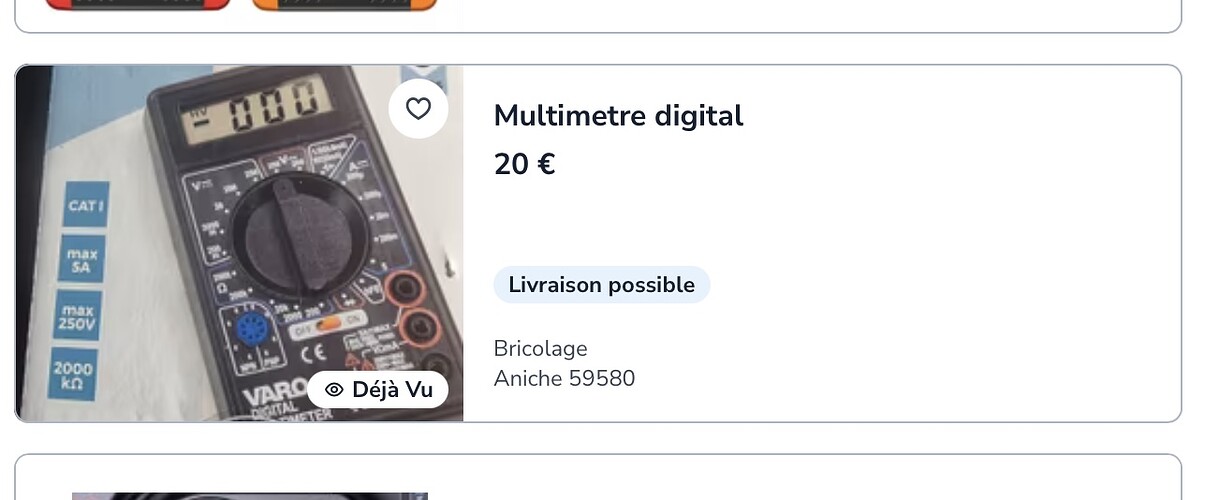Click the blue round transistor socket in the photo
This screenshot has height=500, width=1219.
pyautogui.click(x=252, y=329)
